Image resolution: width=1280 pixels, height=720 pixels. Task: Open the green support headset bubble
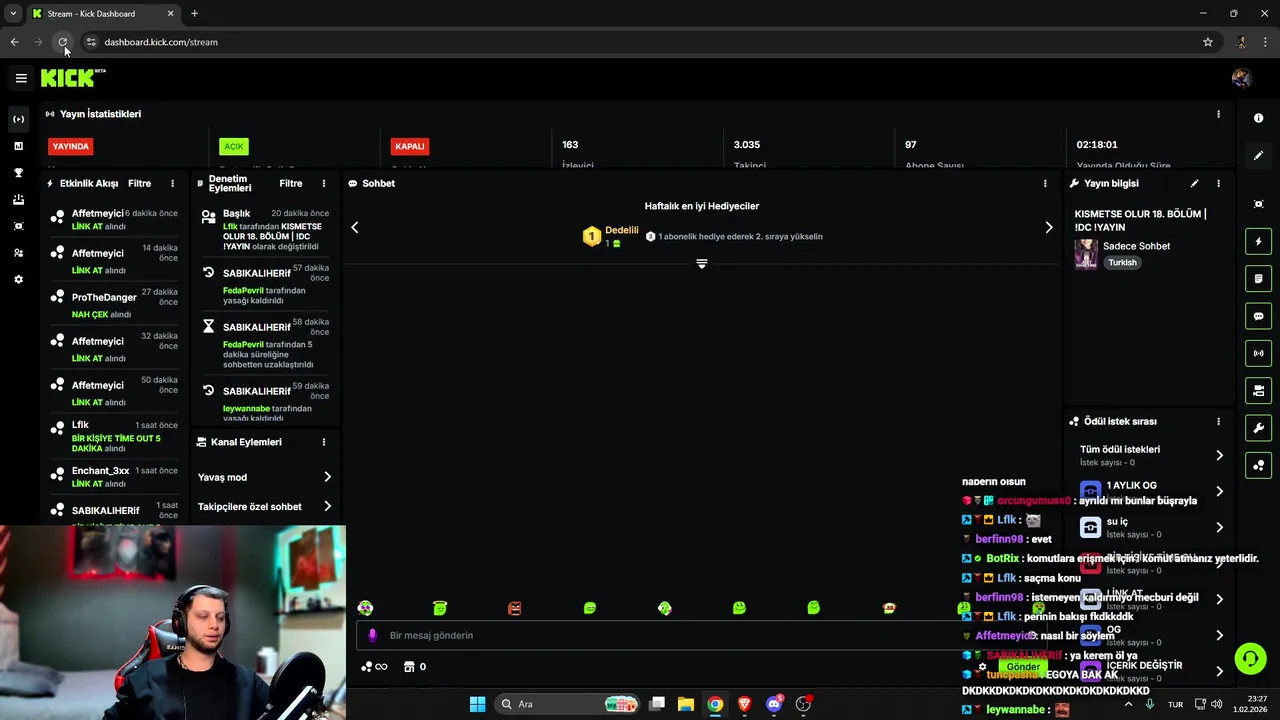point(1250,658)
